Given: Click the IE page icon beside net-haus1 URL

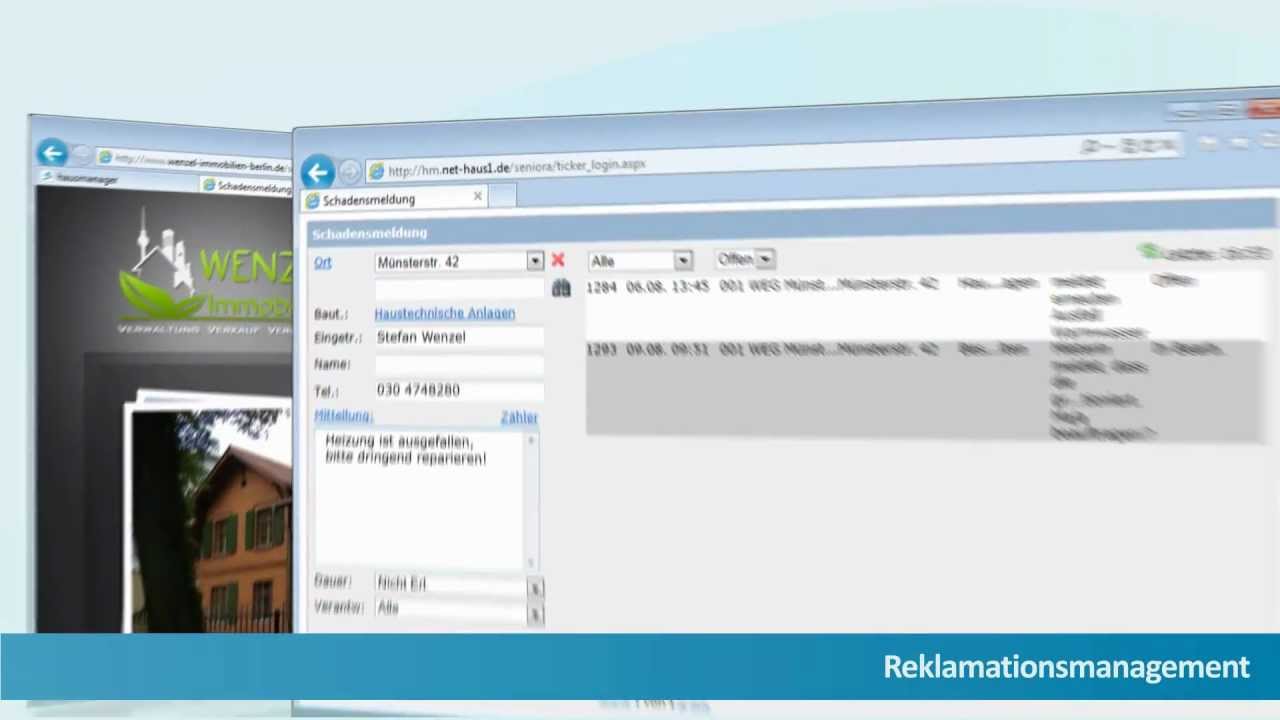Looking at the screenshot, I should point(376,171).
